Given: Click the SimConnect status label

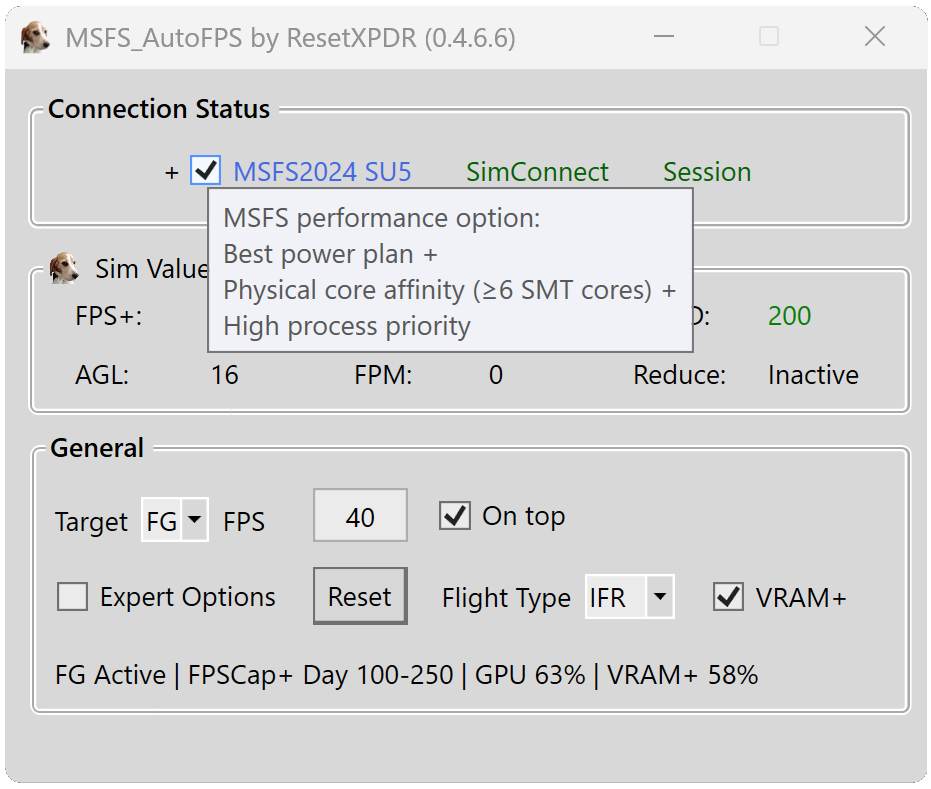Looking at the screenshot, I should [537, 172].
